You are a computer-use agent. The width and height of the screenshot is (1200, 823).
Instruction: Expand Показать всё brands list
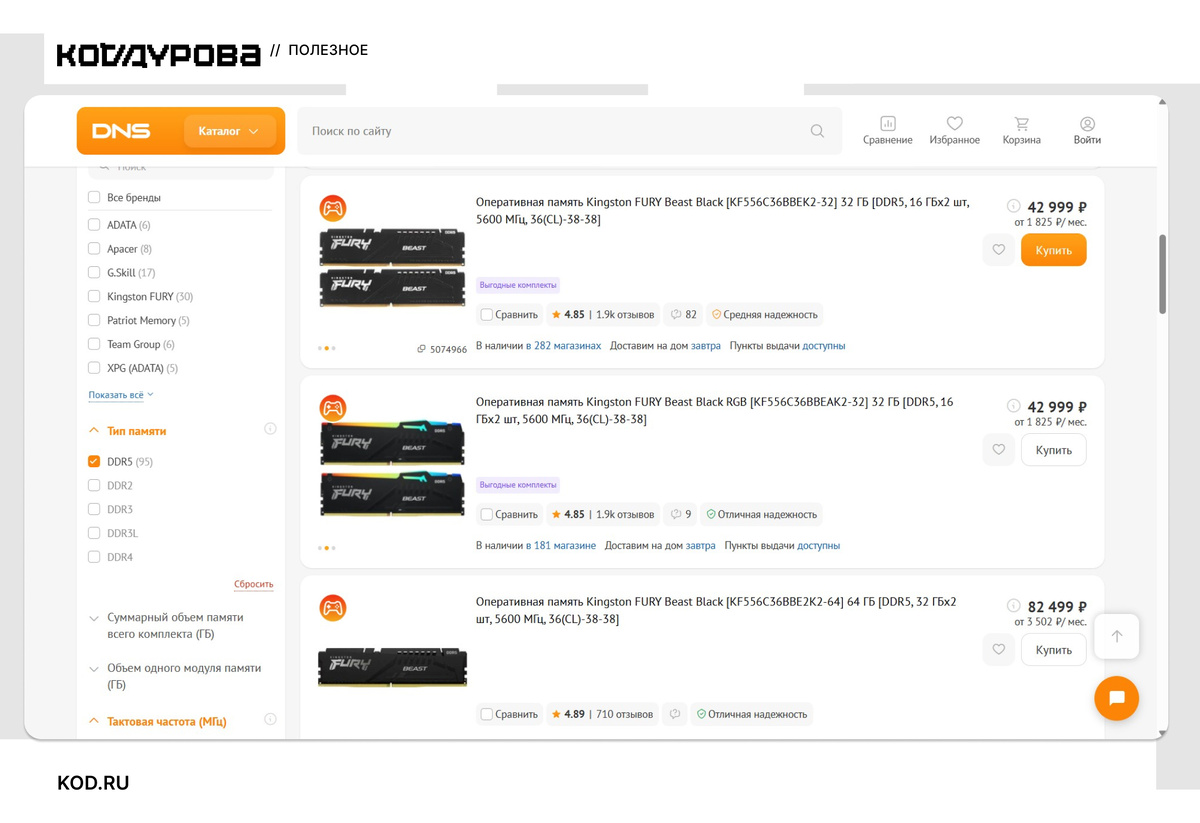click(121, 395)
